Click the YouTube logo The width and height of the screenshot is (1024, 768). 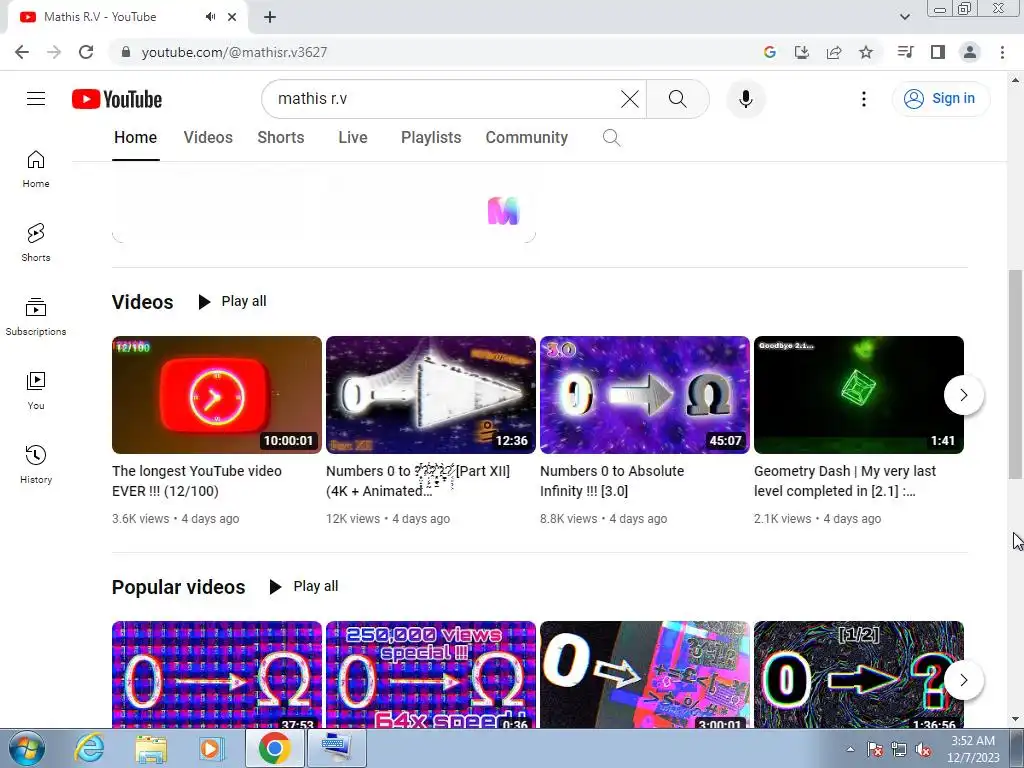point(117,99)
